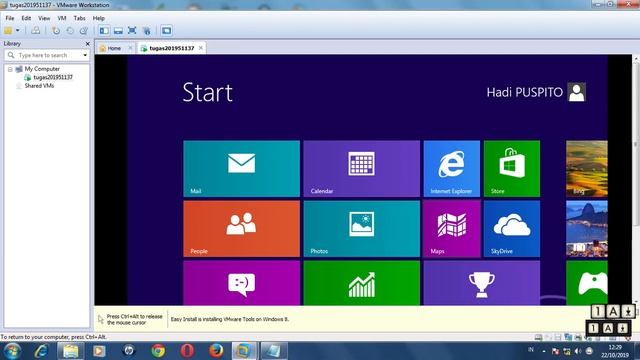
Task: Open the Store tile
Action: point(512,169)
